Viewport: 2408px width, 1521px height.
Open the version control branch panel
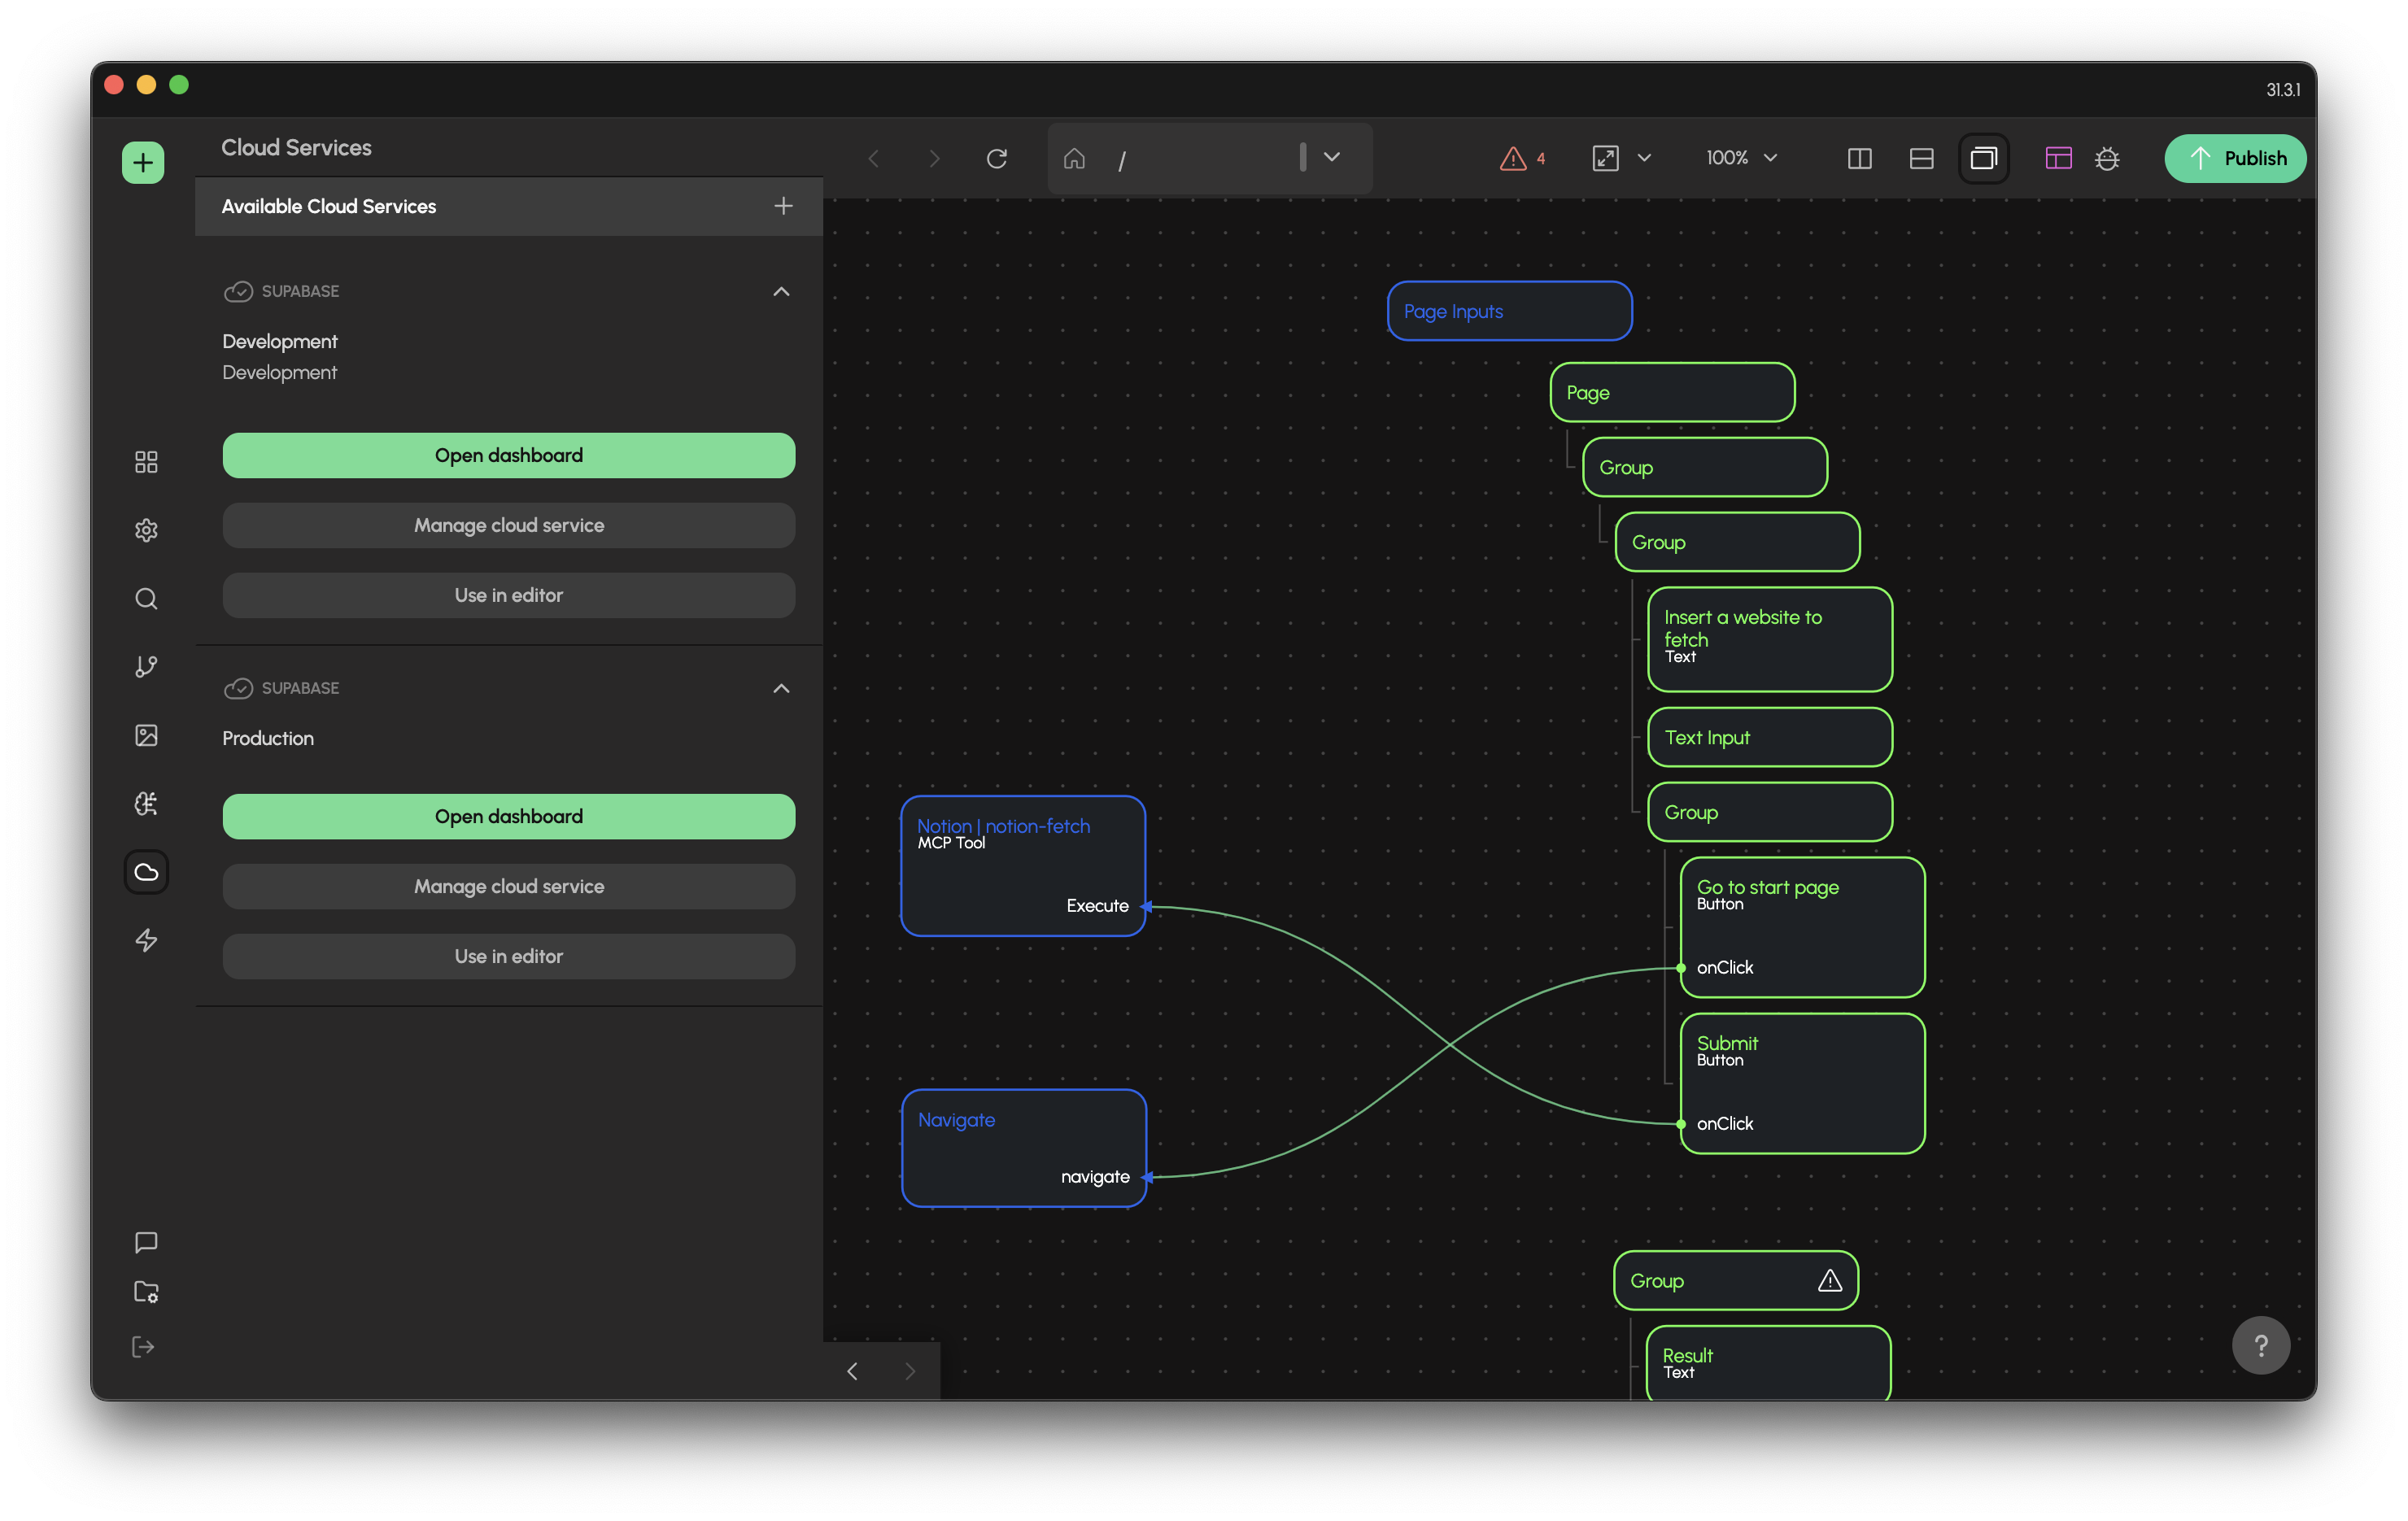click(146, 666)
